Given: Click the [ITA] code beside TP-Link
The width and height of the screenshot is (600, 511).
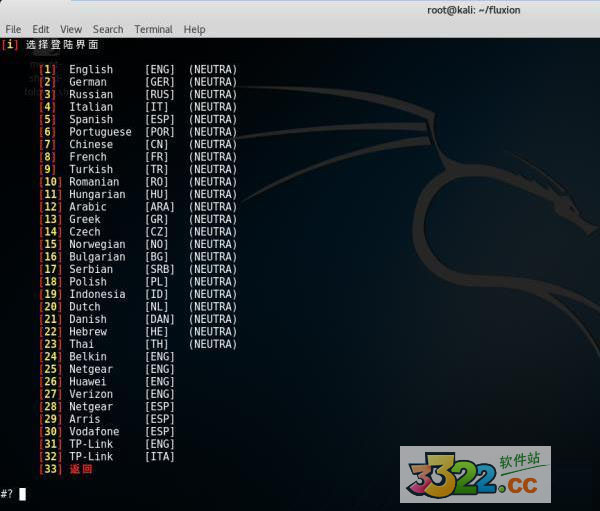Looking at the screenshot, I should (x=160, y=456).
